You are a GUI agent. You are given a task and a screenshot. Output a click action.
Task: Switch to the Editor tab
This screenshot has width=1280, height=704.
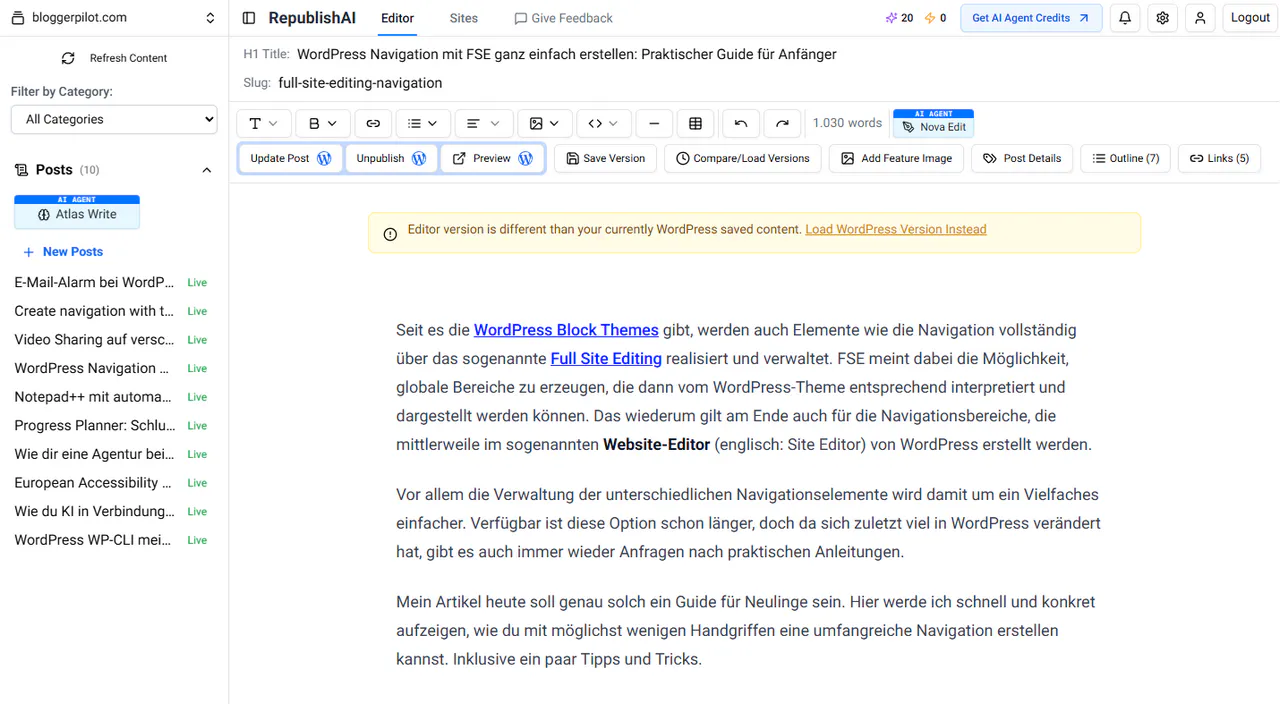(x=397, y=18)
